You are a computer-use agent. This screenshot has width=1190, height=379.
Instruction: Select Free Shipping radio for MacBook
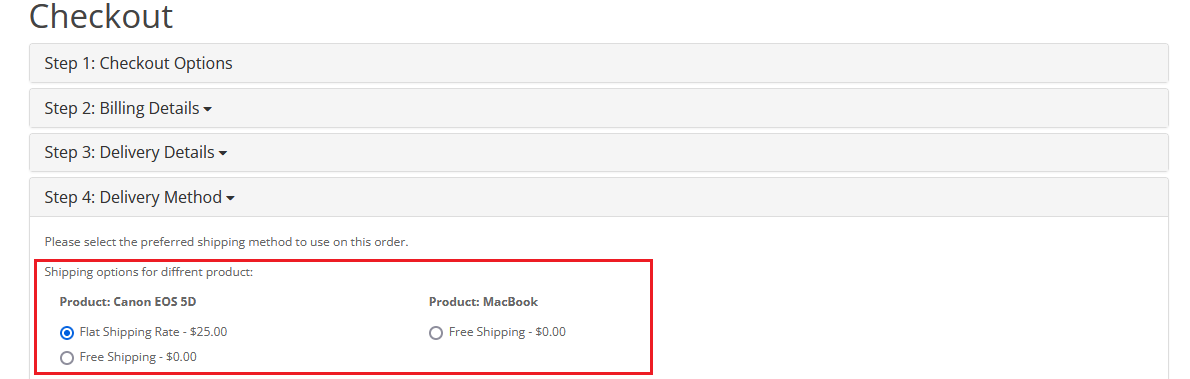pyautogui.click(x=436, y=333)
